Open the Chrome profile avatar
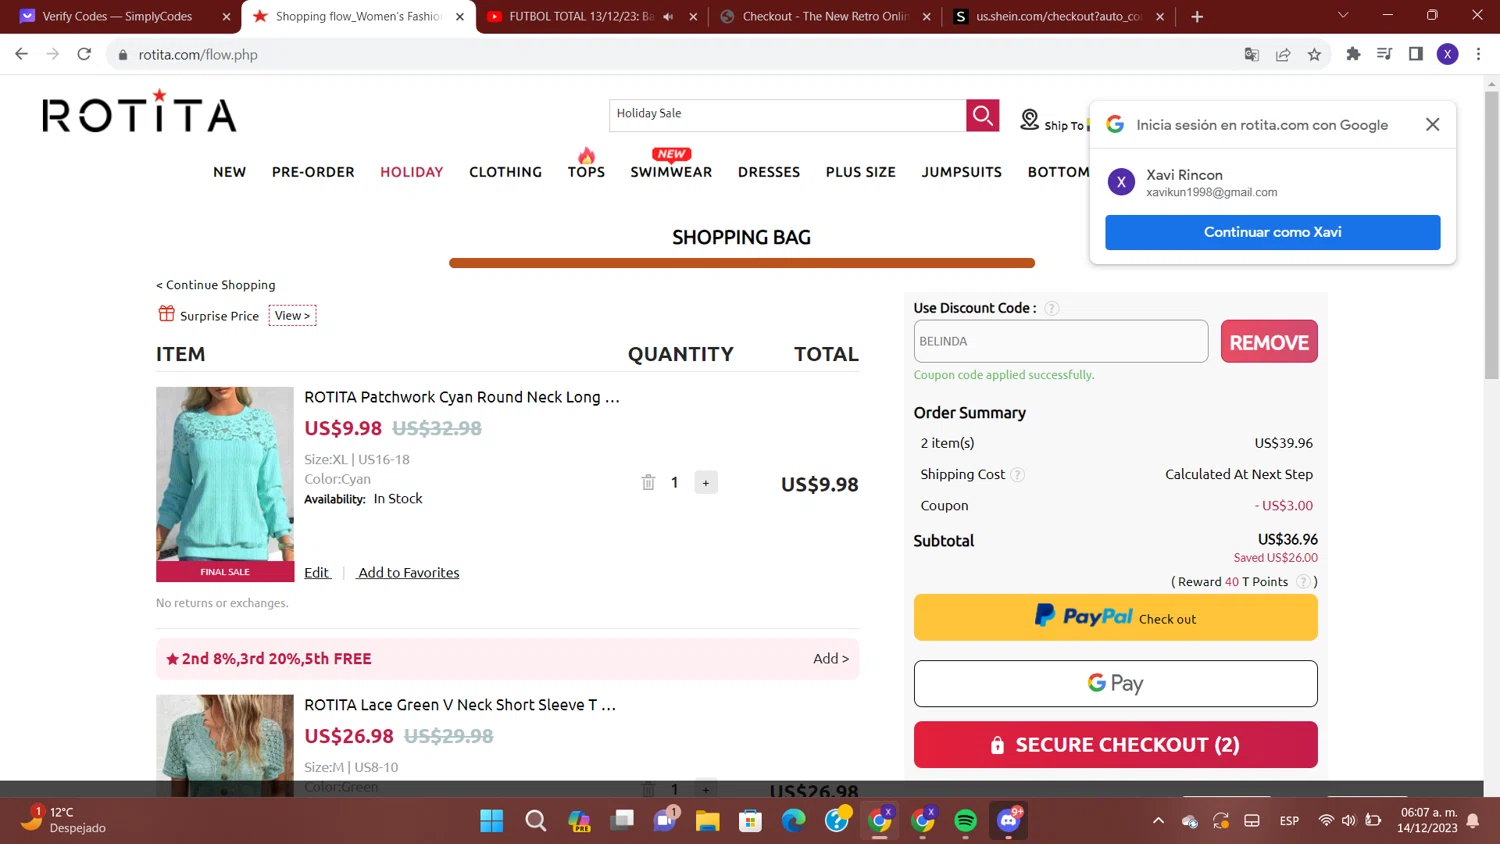 pyautogui.click(x=1447, y=54)
